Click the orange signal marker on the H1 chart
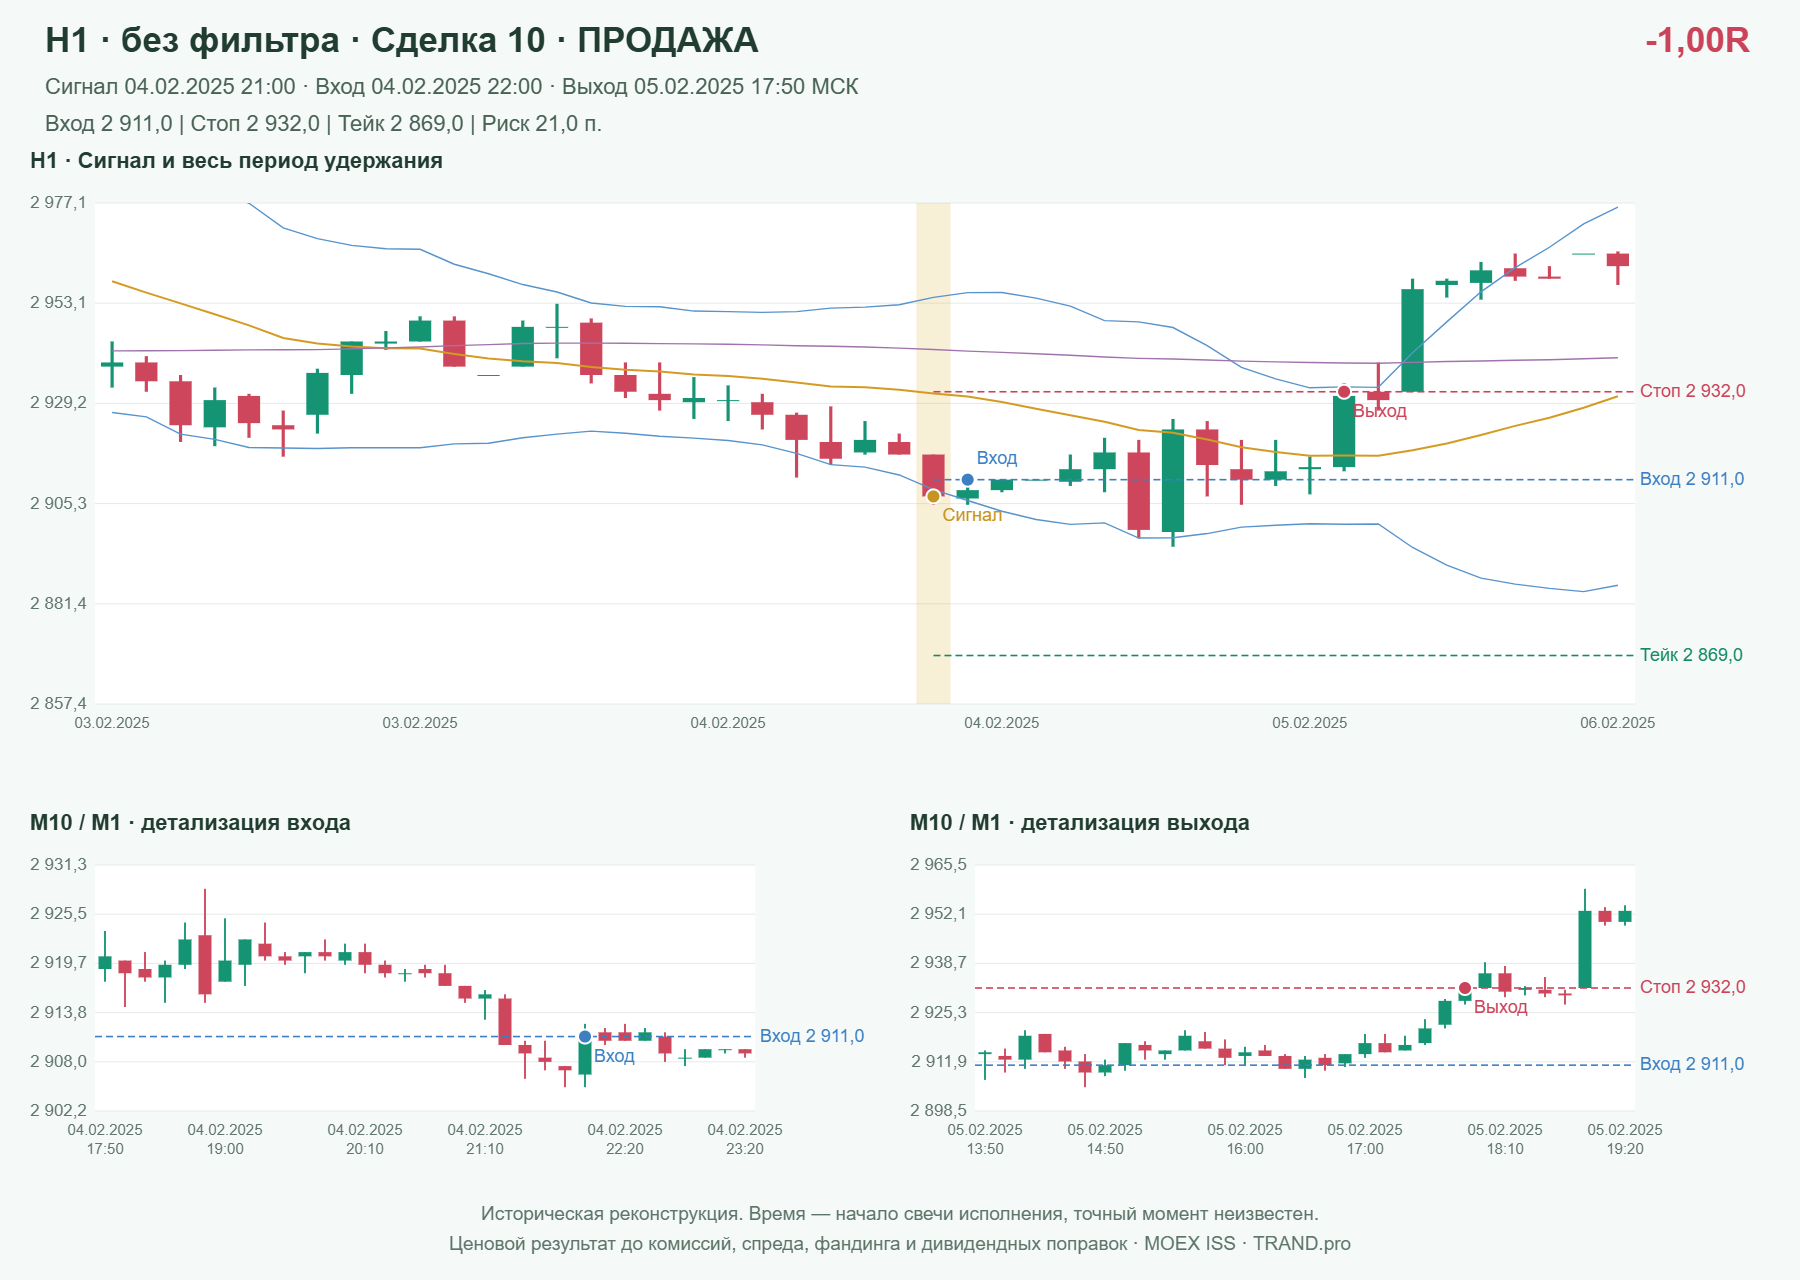 click(933, 496)
